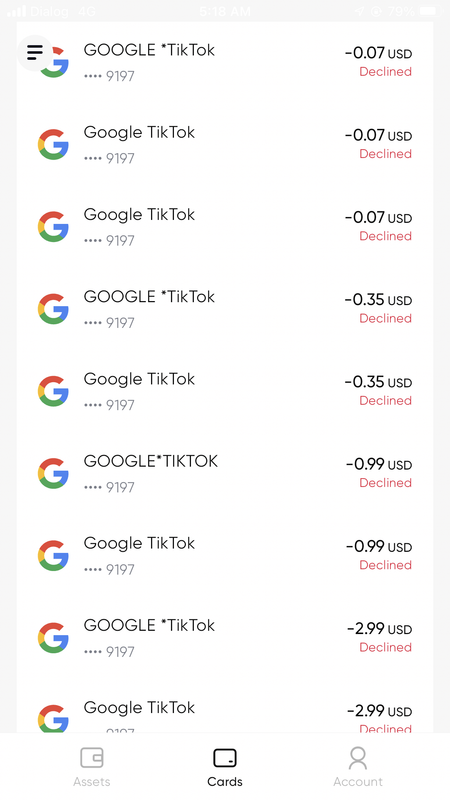450x800 pixels.
Task: Tap the Account profile icon
Action: point(358,758)
